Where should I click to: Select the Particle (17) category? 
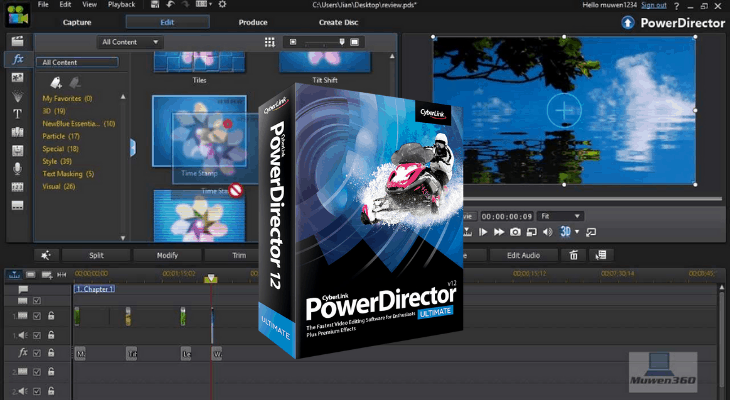[x=61, y=136]
